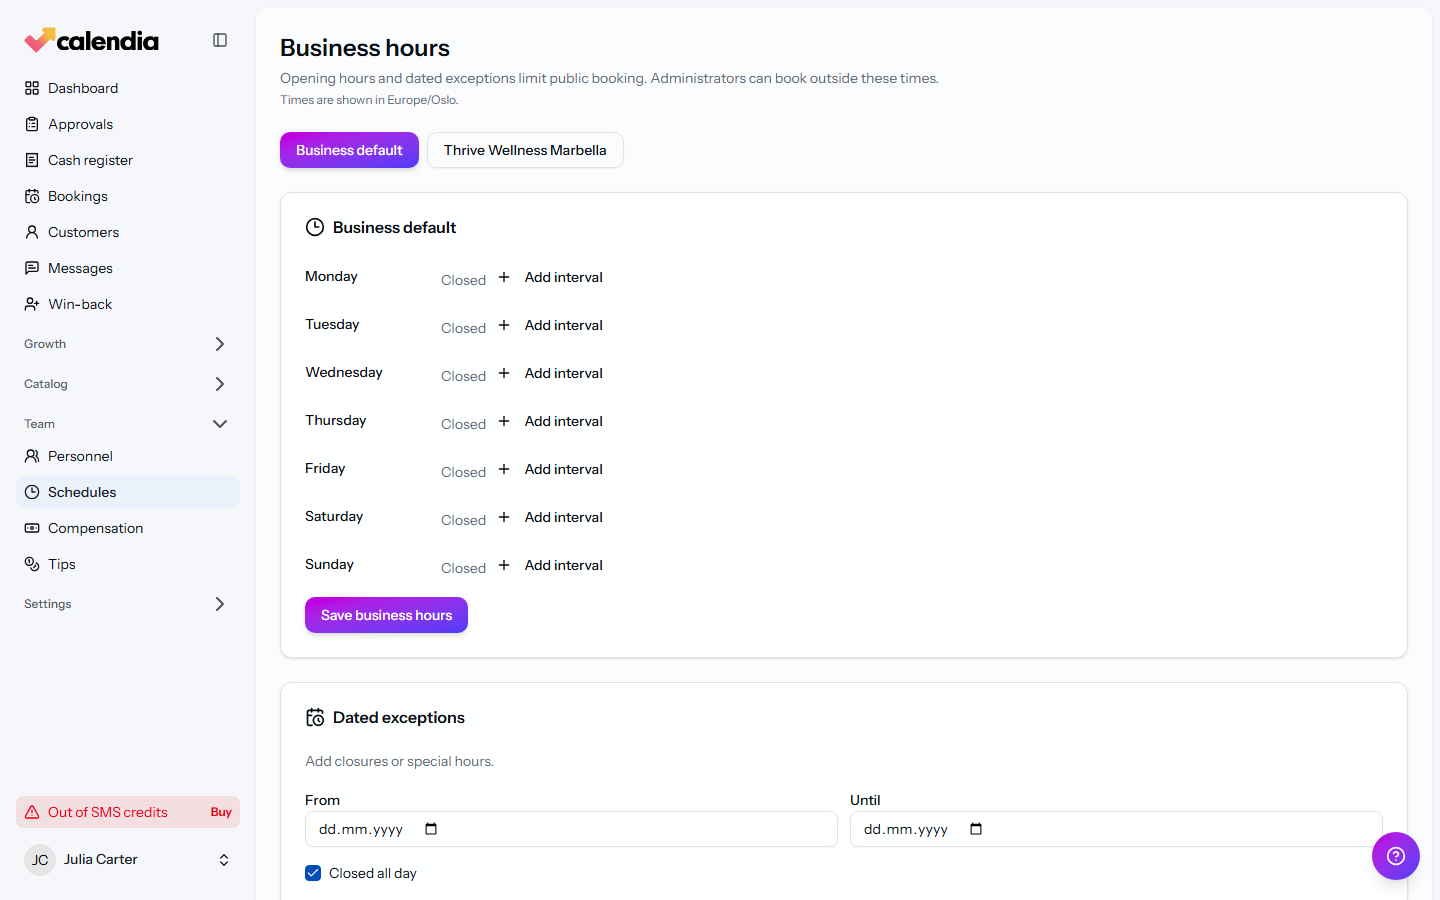Expand the Settings section
1440x900 pixels.
pyautogui.click(x=128, y=604)
